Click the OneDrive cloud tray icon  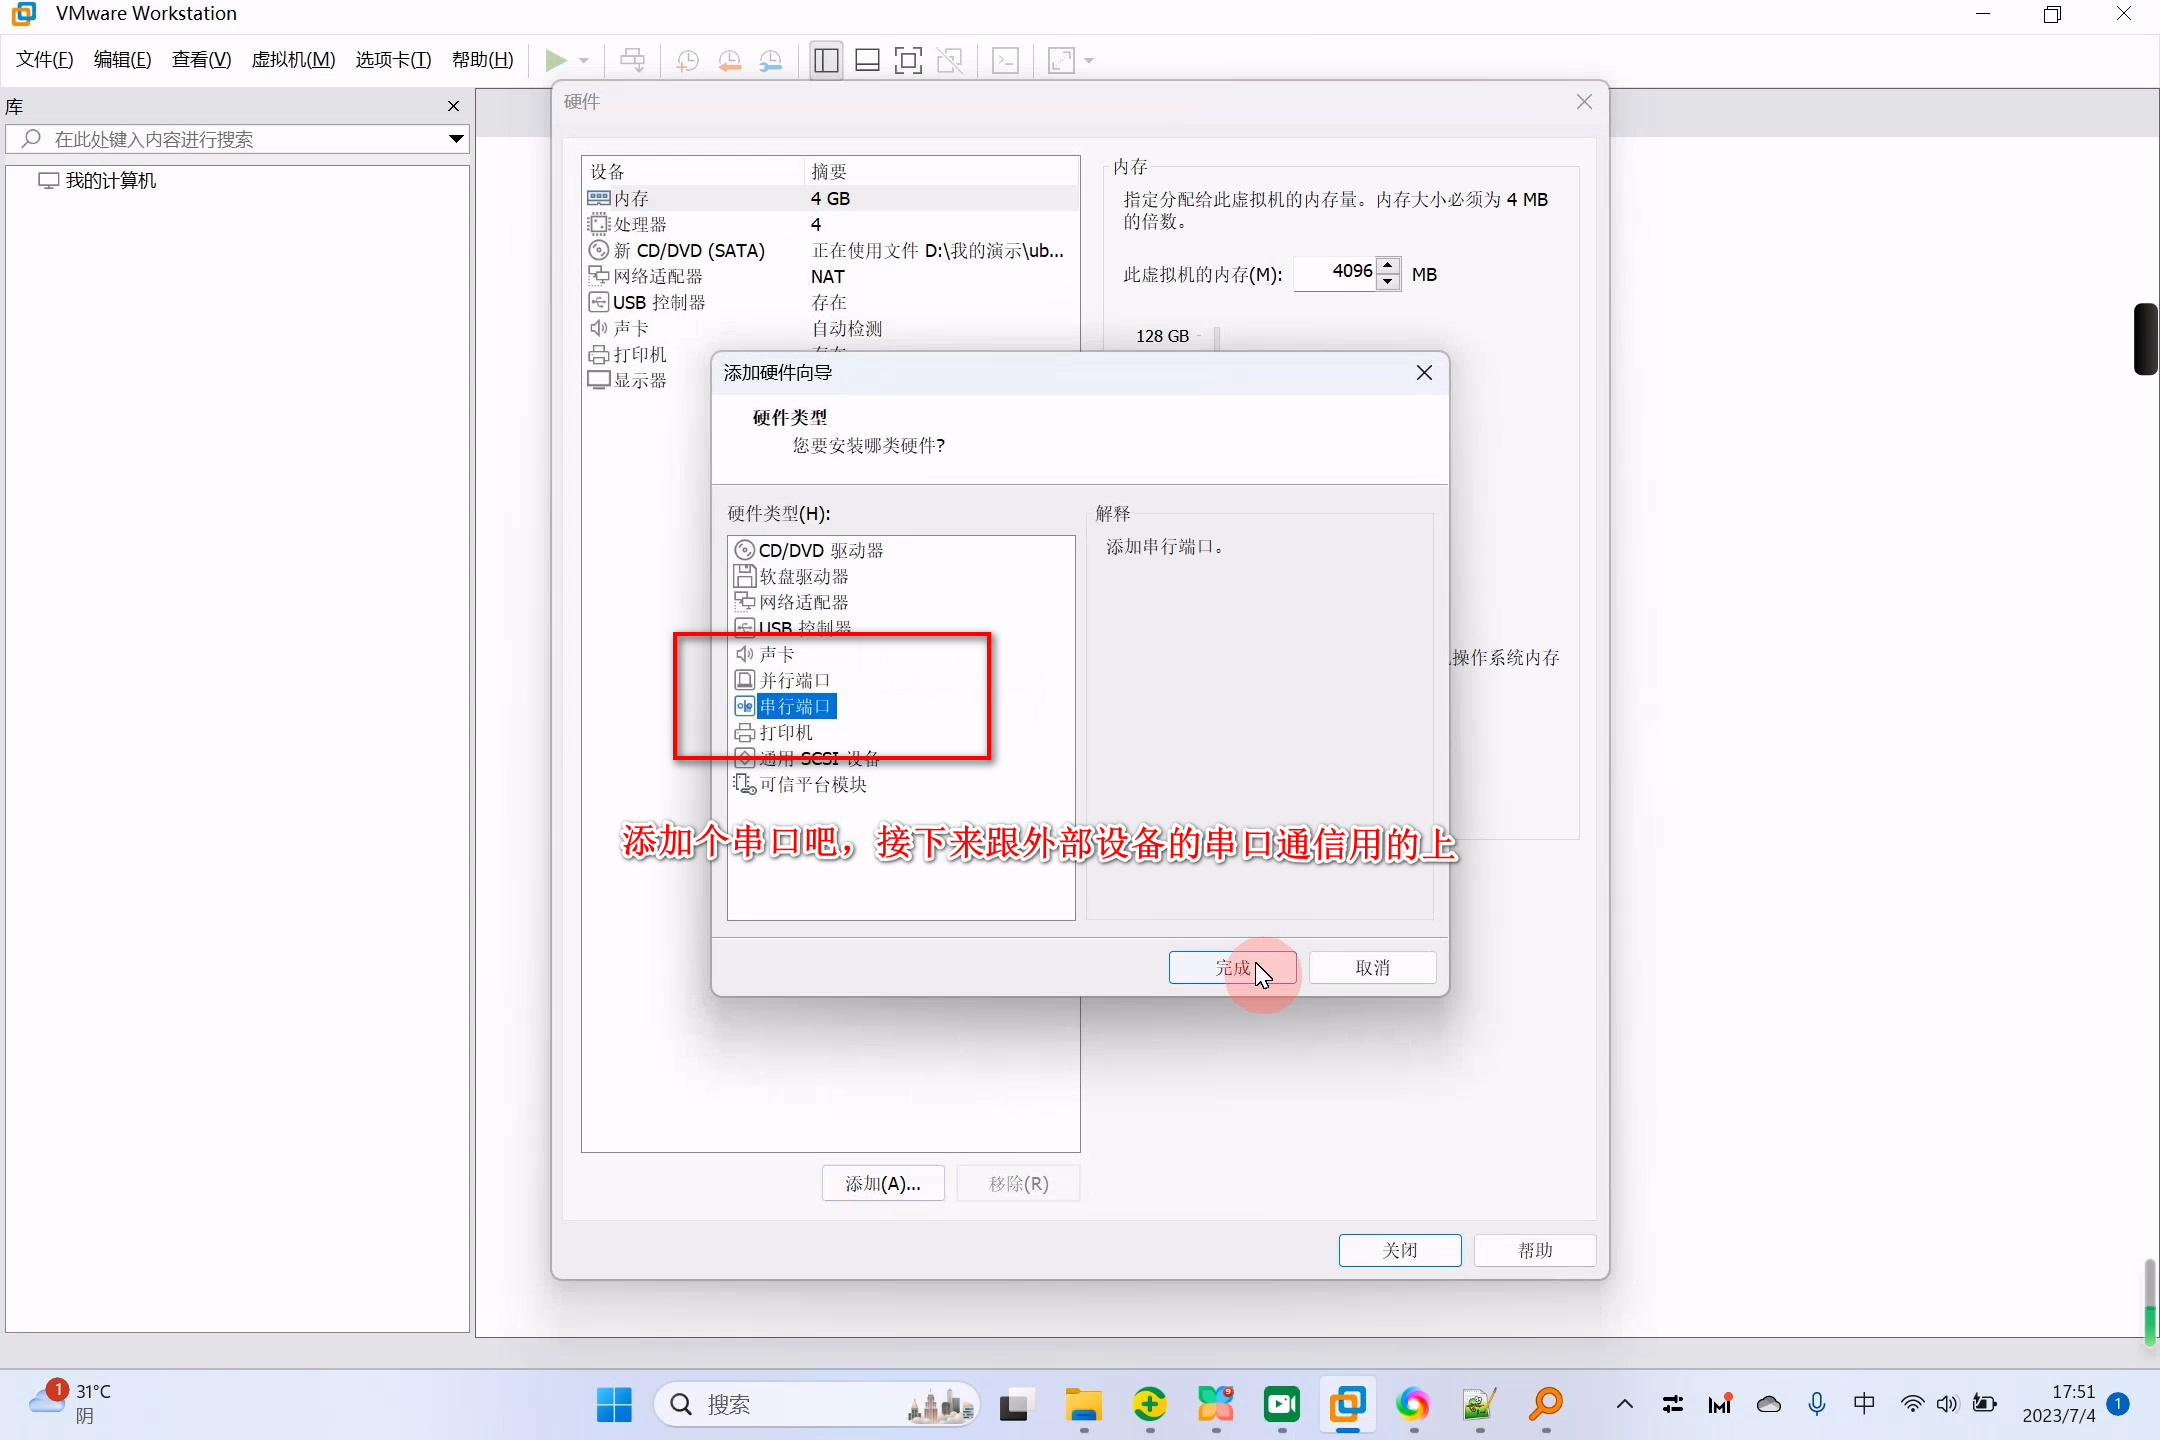pyautogui.click(x=1769, y=1404)
